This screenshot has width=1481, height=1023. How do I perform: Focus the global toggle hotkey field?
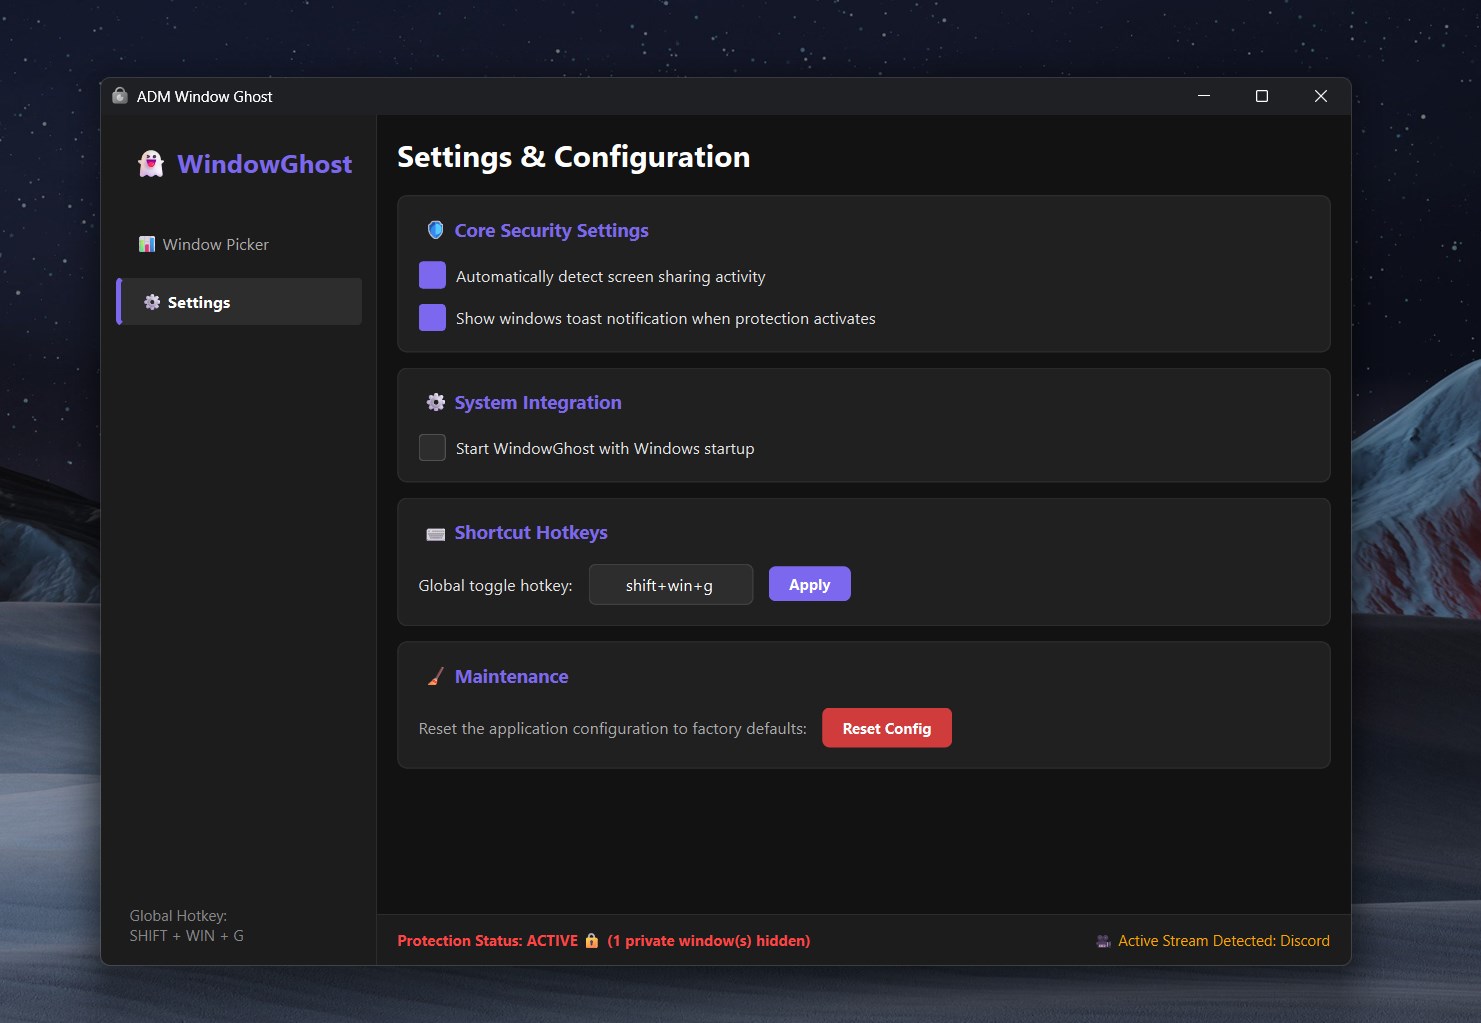click(x=671, y=585)
